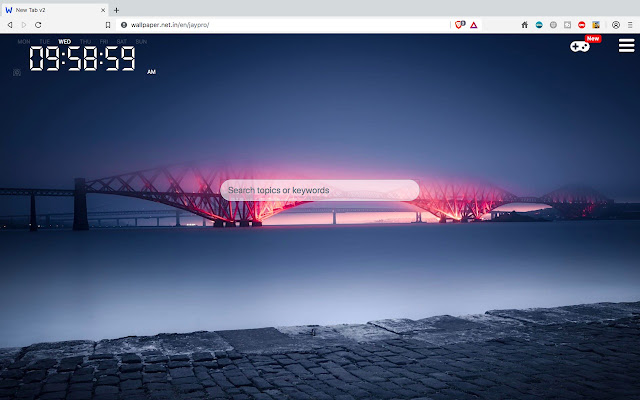
Task: Click the Brave Shields lion icon
Action: click(459, 25)
